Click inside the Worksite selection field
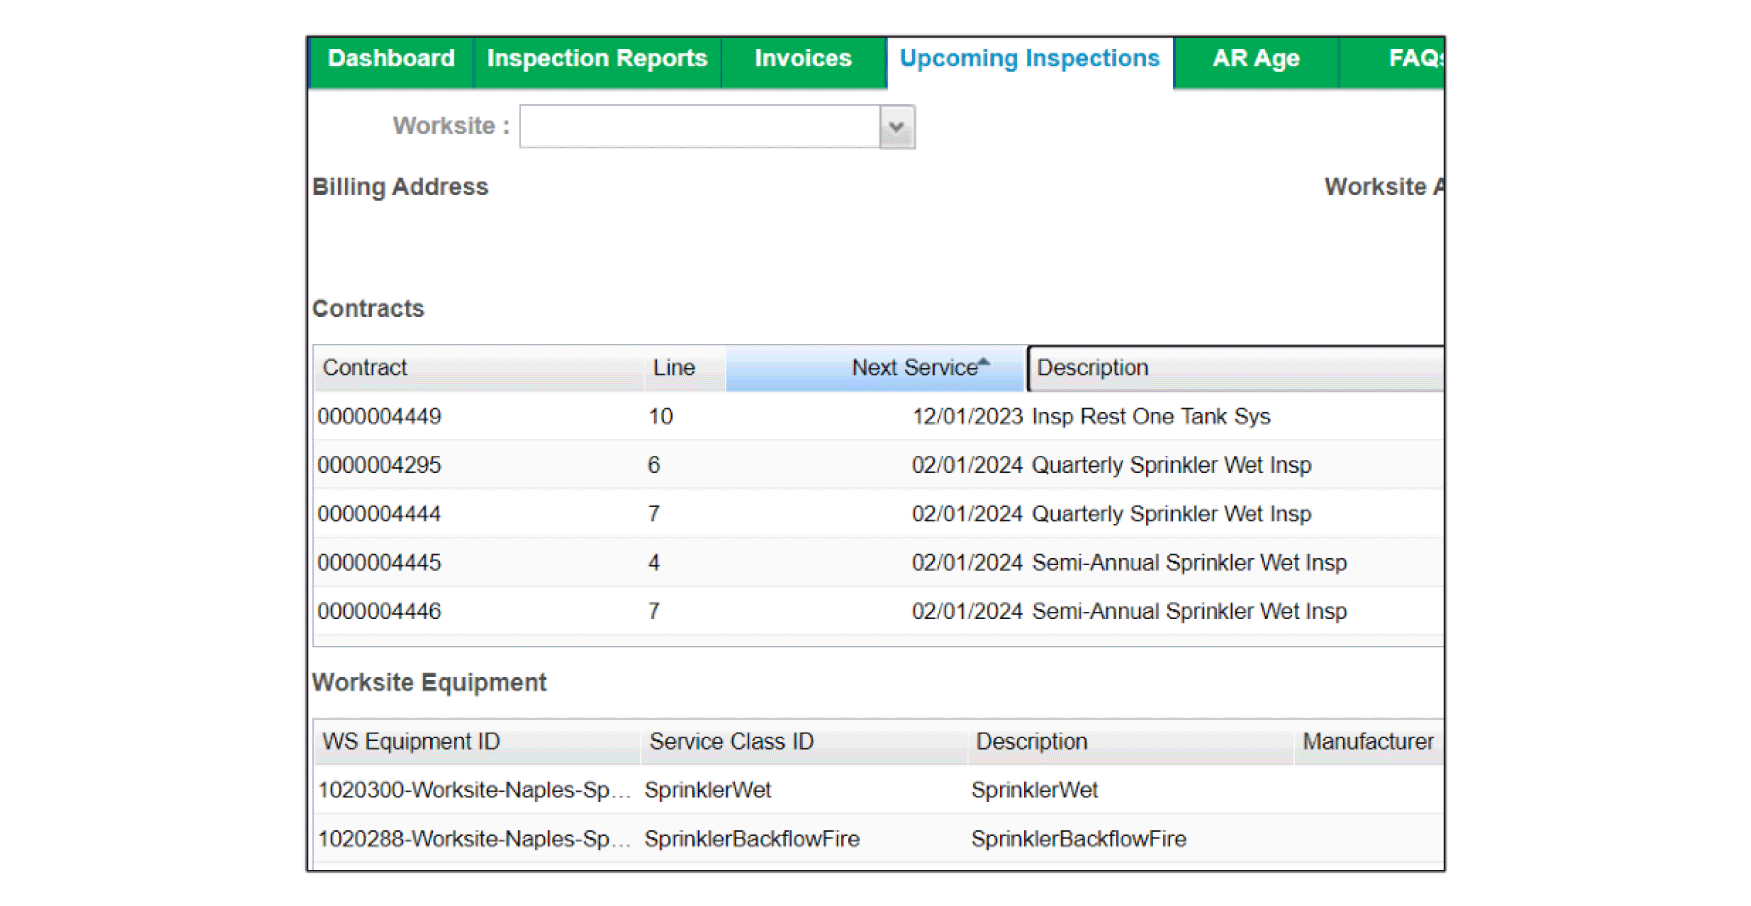 click(x=699, y=127)
